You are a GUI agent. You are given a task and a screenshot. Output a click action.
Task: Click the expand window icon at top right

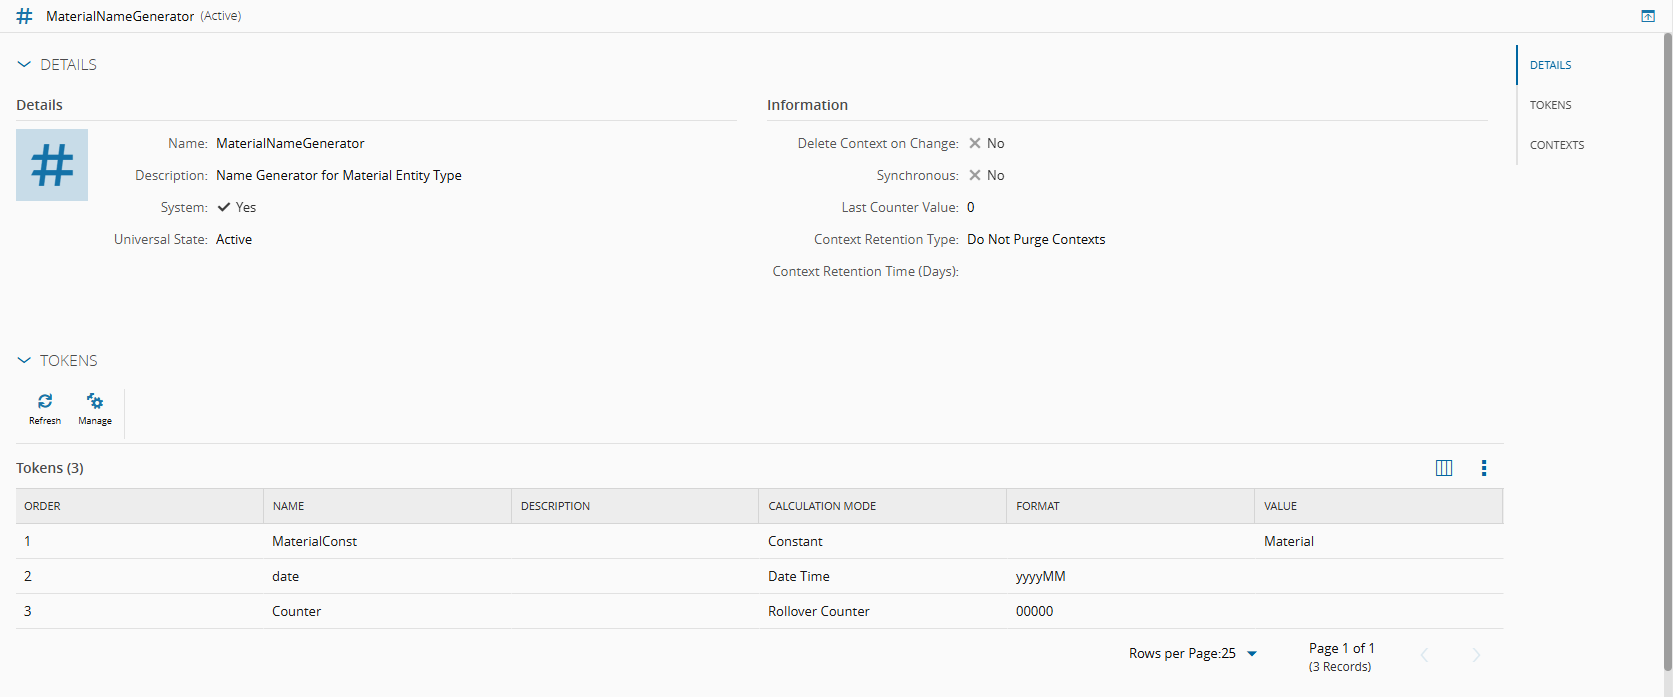(1648, 16)
